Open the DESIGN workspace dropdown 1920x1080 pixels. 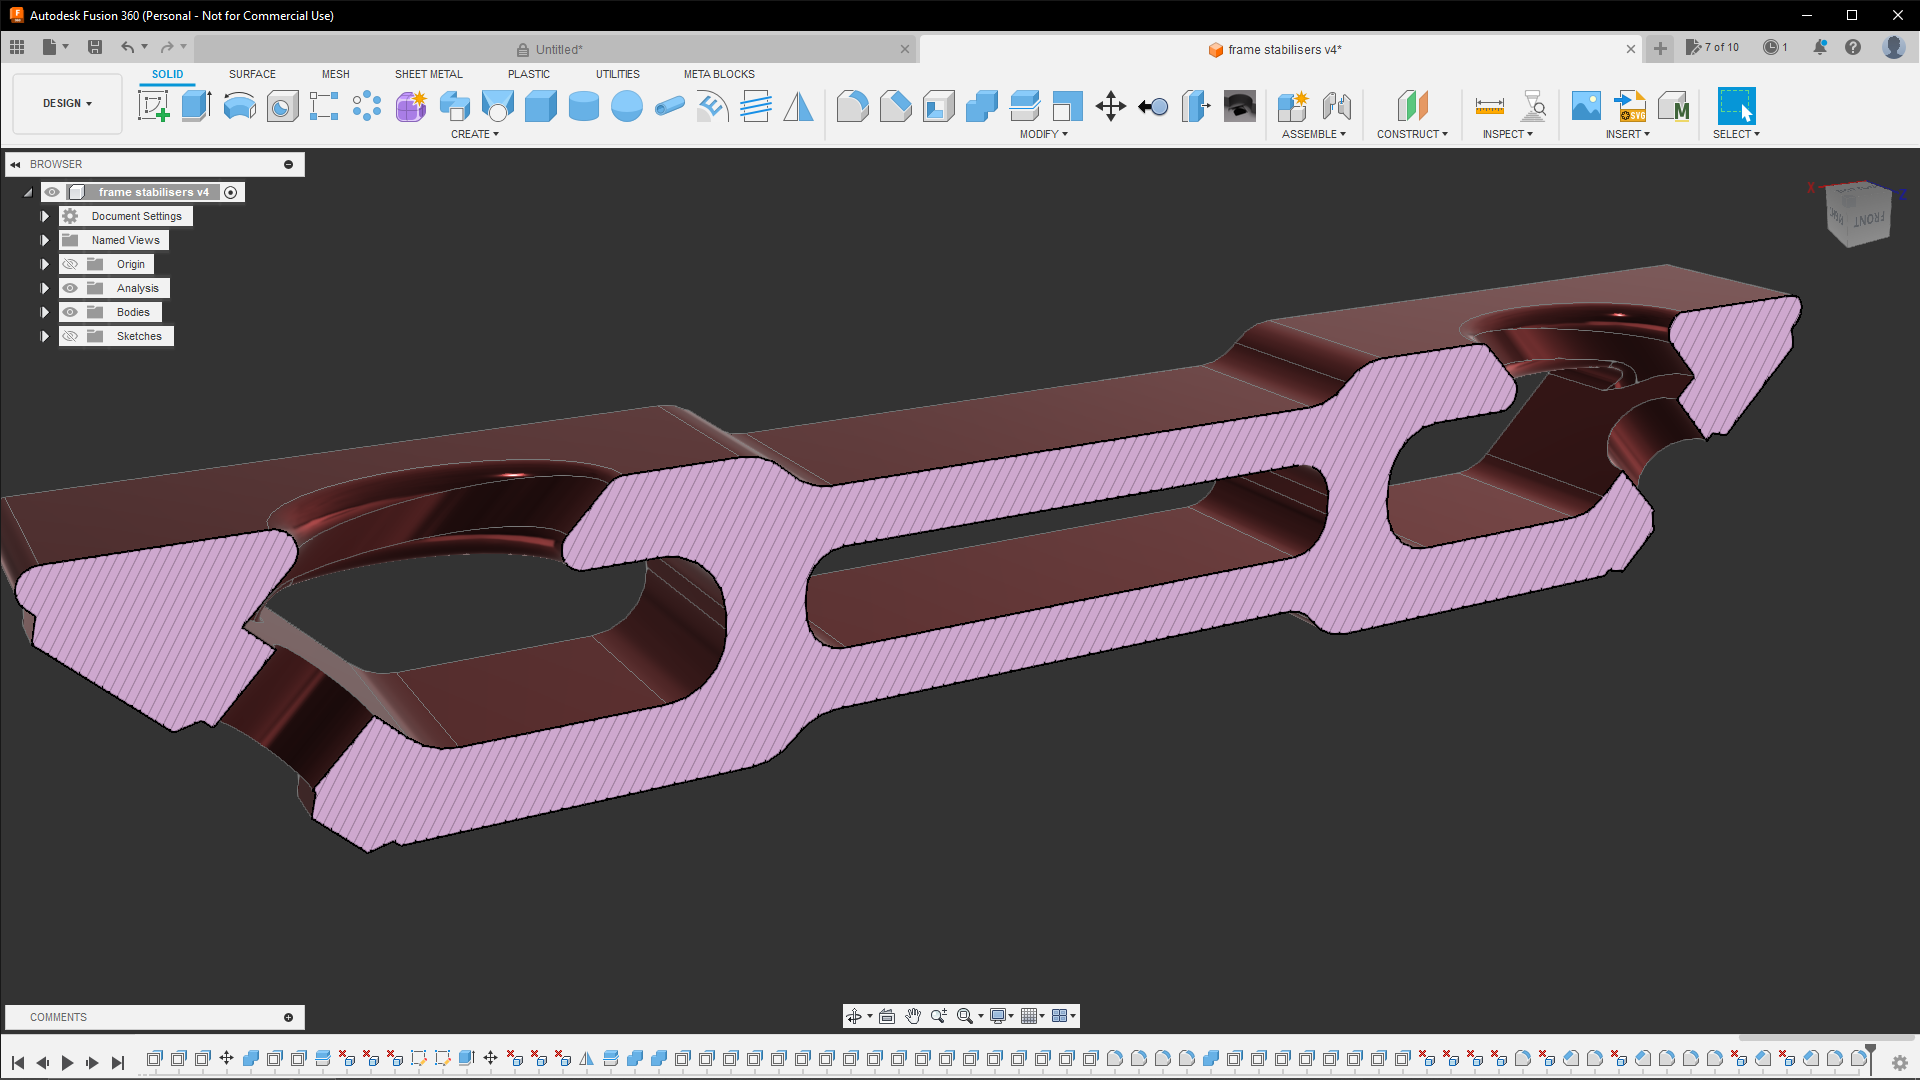[x=67, y=103]
